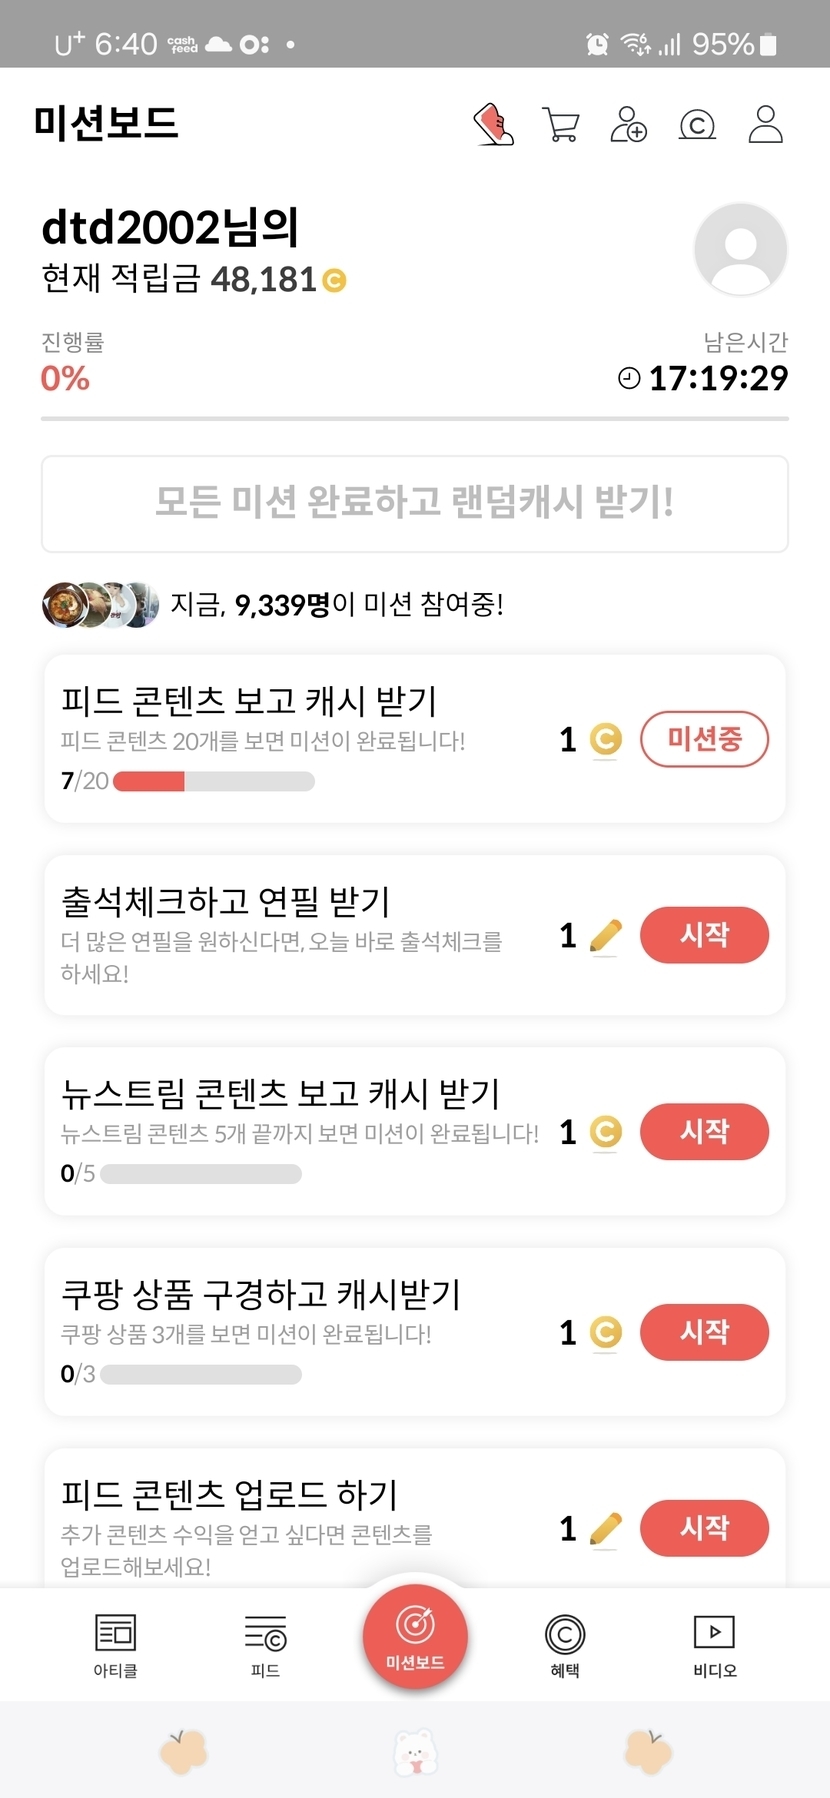This screenshot has width=830, height=1798.
Task: Tap '모든 미션 완료하고 랜덤캐시 받기!' button
Action: [415, 503]
